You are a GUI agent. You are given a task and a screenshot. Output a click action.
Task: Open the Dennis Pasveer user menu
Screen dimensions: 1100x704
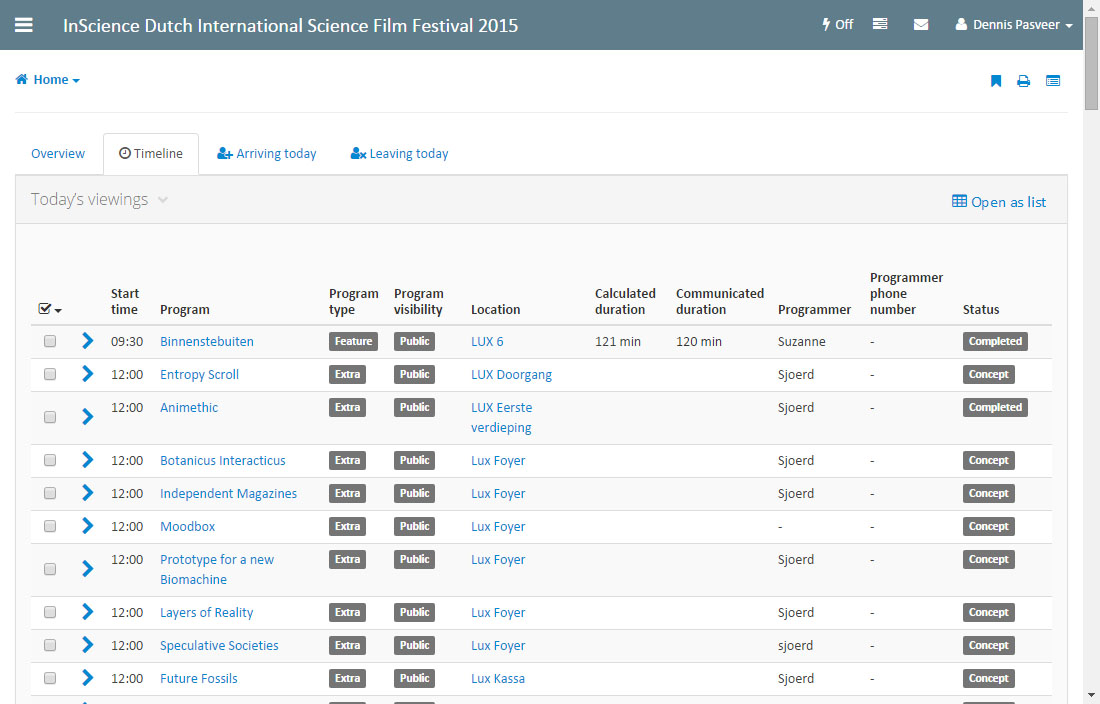coord(1014,25)
